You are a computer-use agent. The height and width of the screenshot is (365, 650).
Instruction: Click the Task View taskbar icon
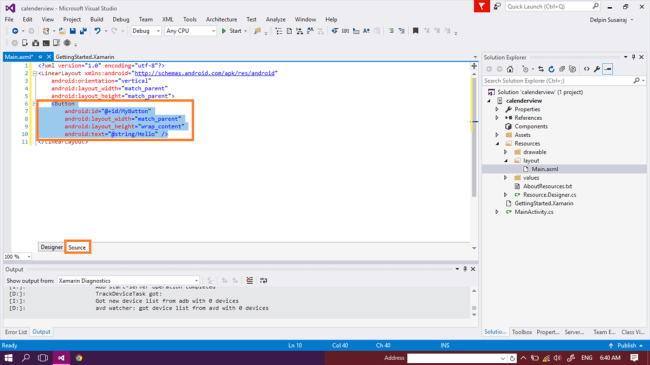[43, 358]
